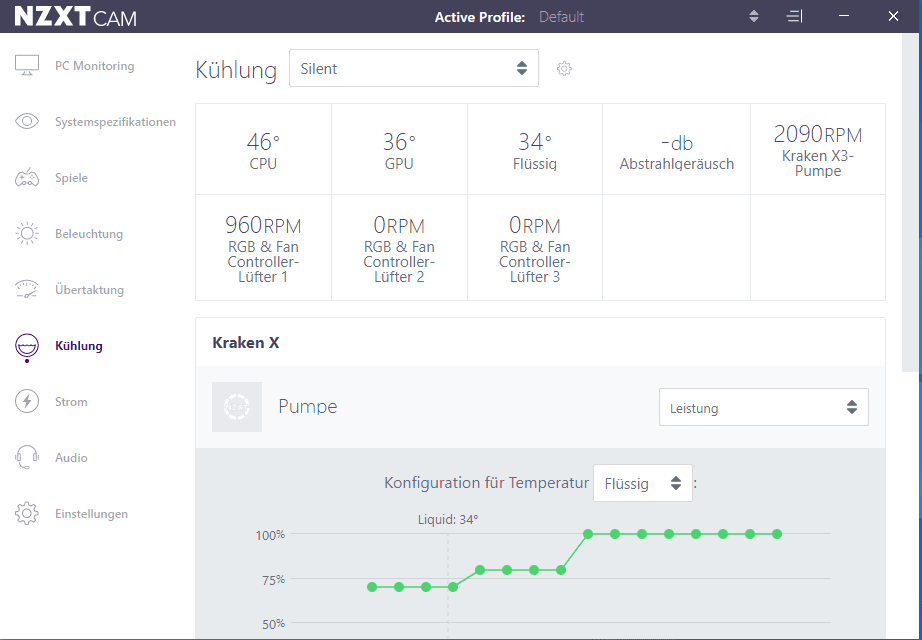Screen dimensions: 922x640
Task: Click the first 100% curve point
Action: click(588, 534)
